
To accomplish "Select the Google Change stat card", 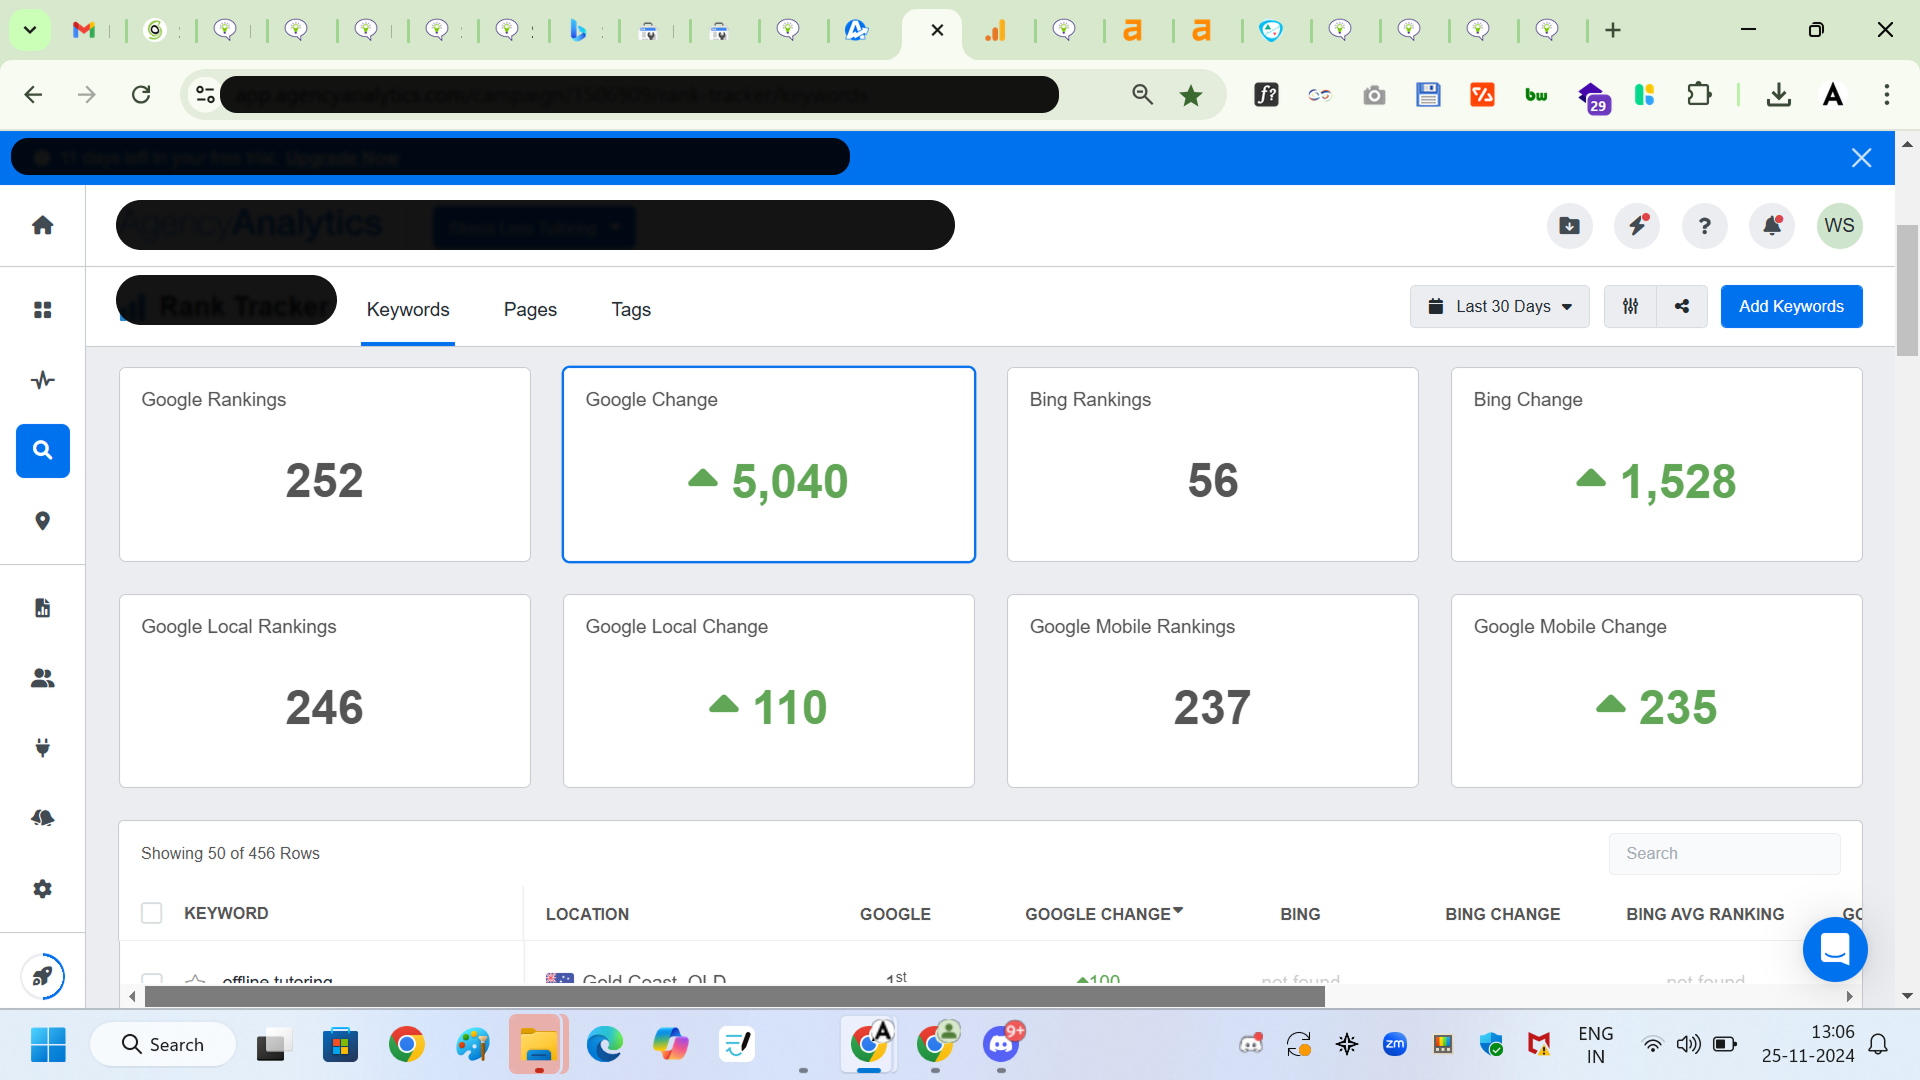I will (x=768, y=464).
